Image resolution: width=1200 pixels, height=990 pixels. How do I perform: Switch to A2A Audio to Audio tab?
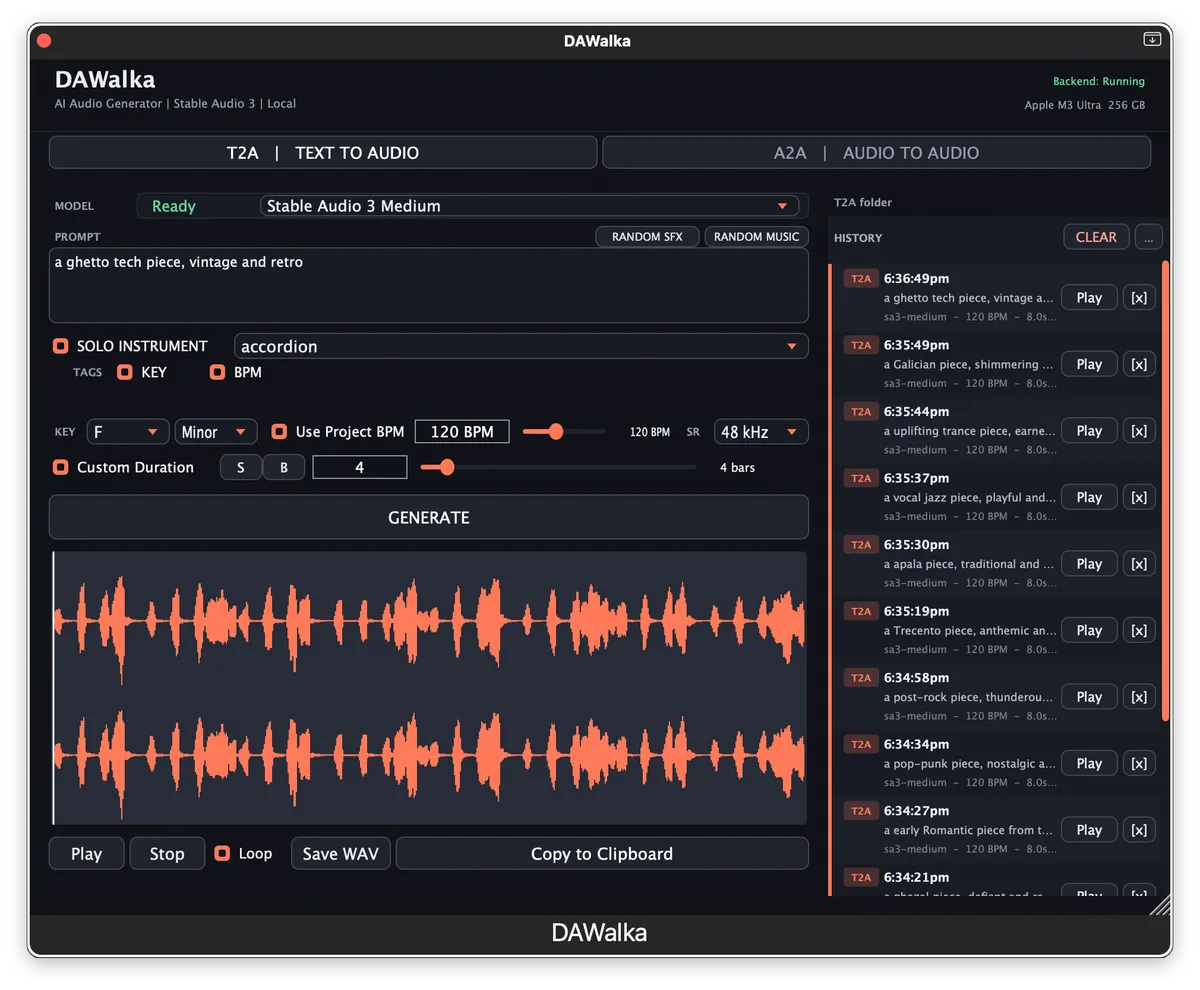coord(876,153)
